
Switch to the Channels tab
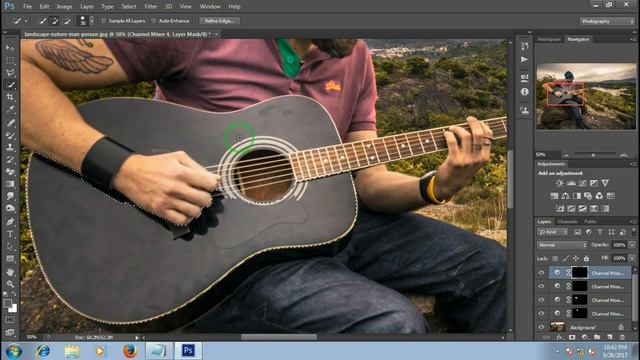click(567, 222)
